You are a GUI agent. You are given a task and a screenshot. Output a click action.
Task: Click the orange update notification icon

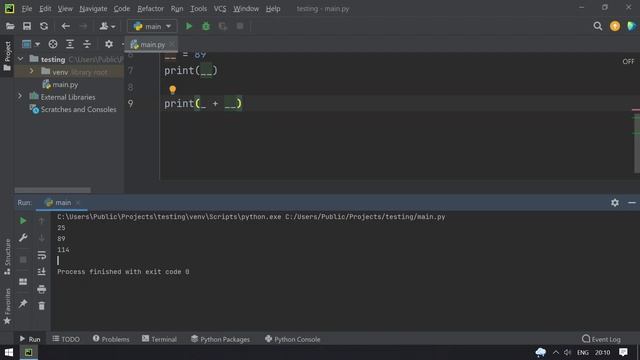tap(615, 27)
